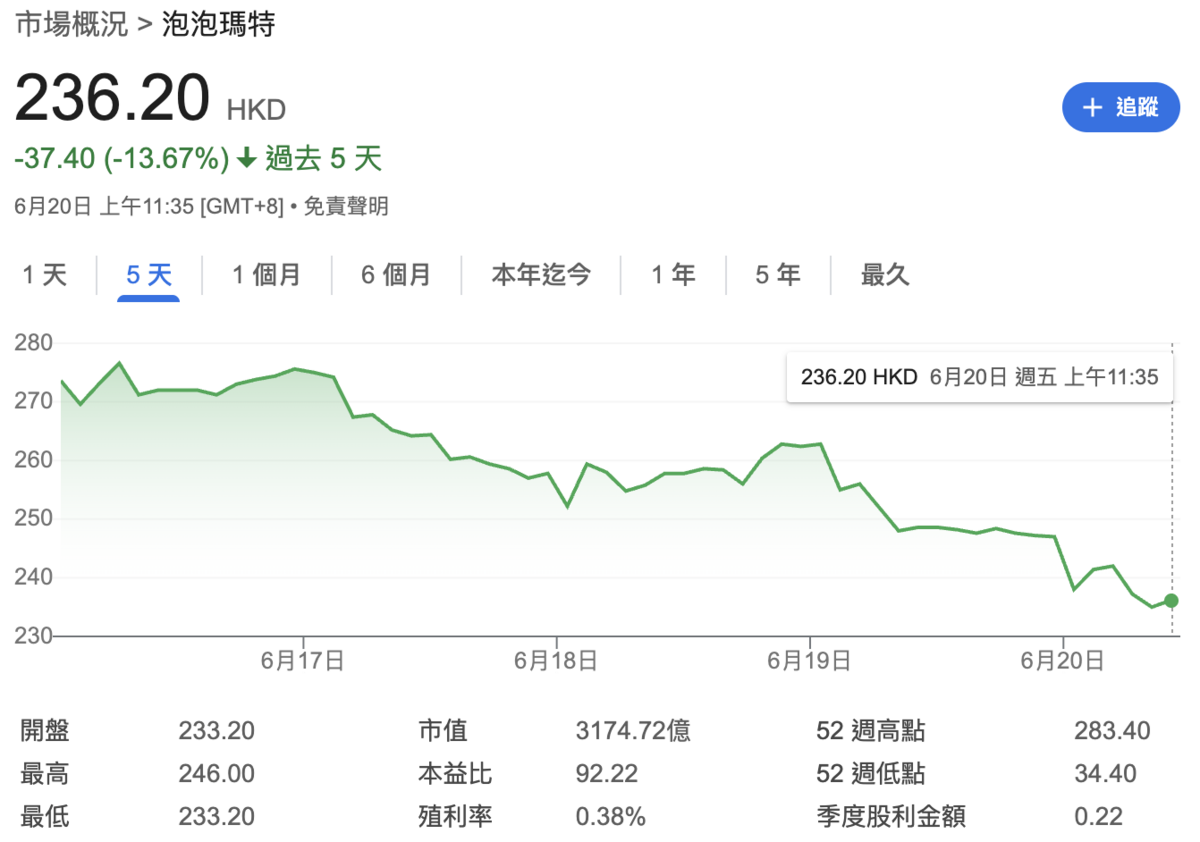Switch to the 5 年 chart view

pos(777,274)
